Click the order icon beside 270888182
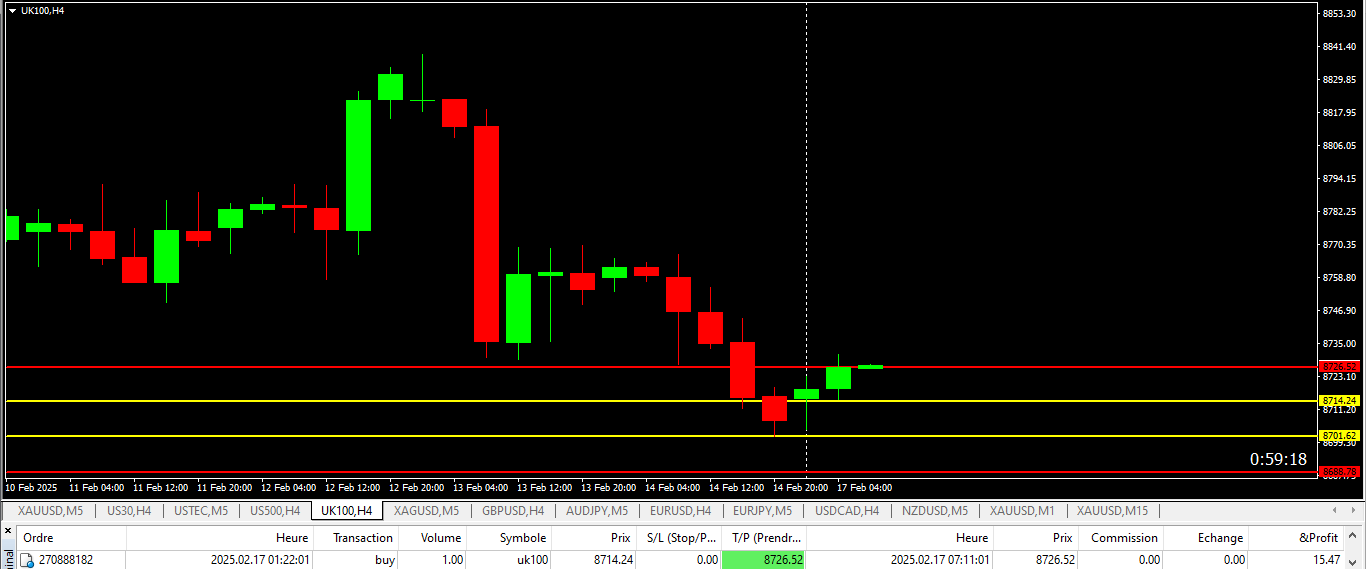 tap(27, 560)
